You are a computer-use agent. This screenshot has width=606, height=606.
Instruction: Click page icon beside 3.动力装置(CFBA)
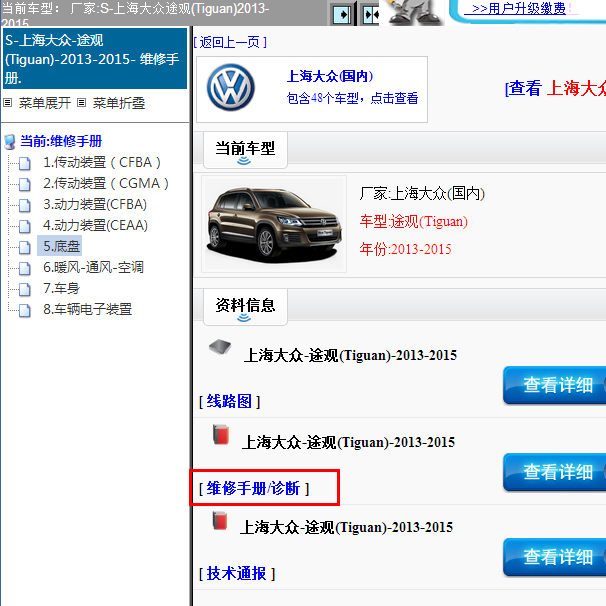tap(25, 205)
